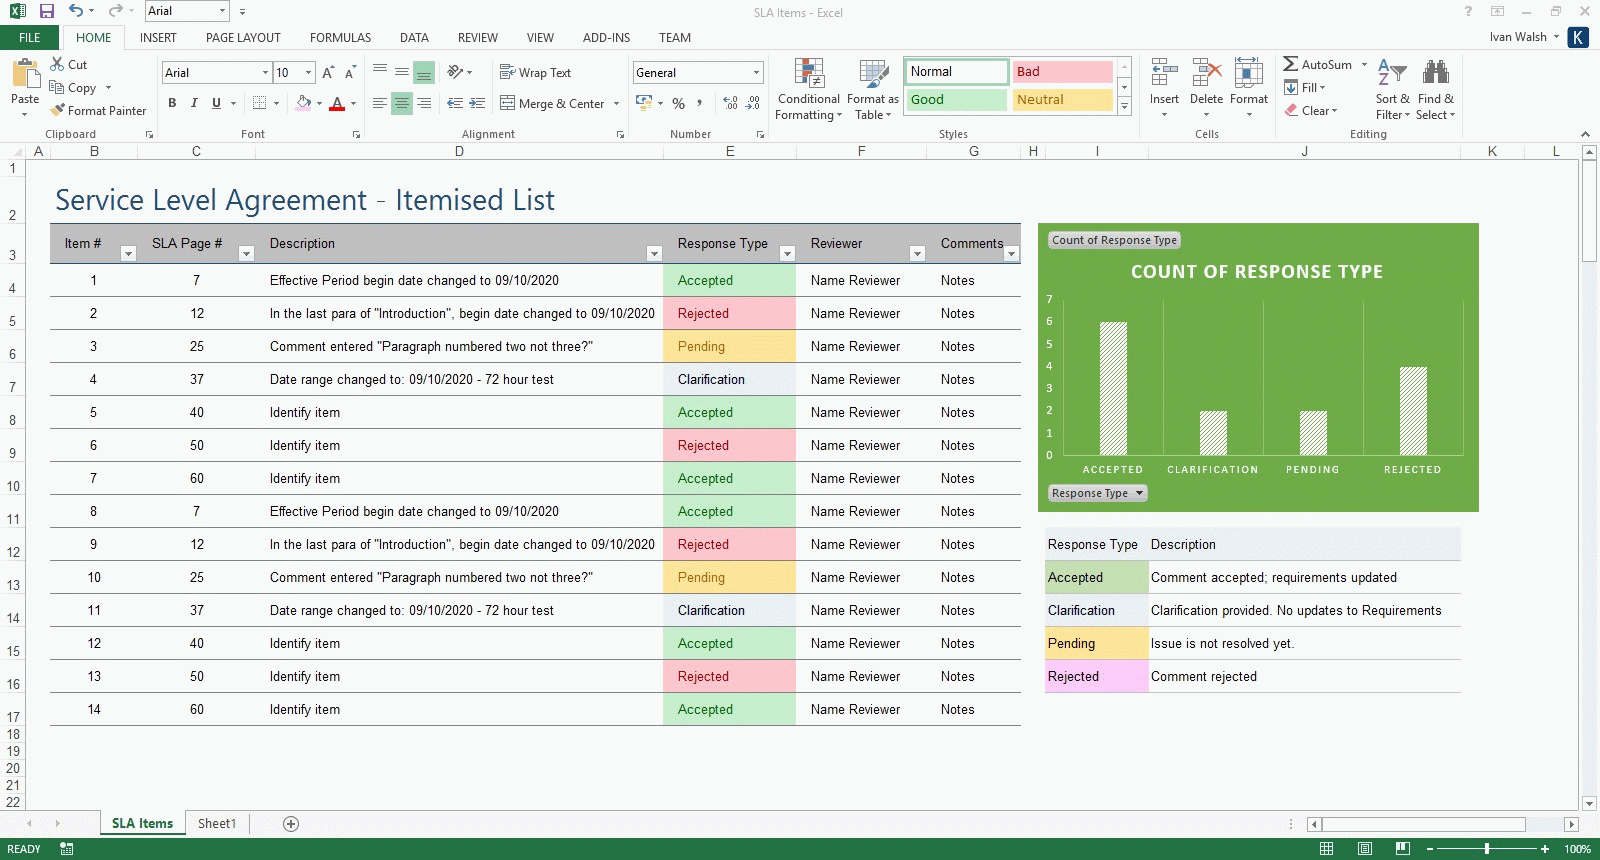The height and width of the screenshot is (860, 1600).
Task: Open the Sort & Filter tool
Action: 1392,74
